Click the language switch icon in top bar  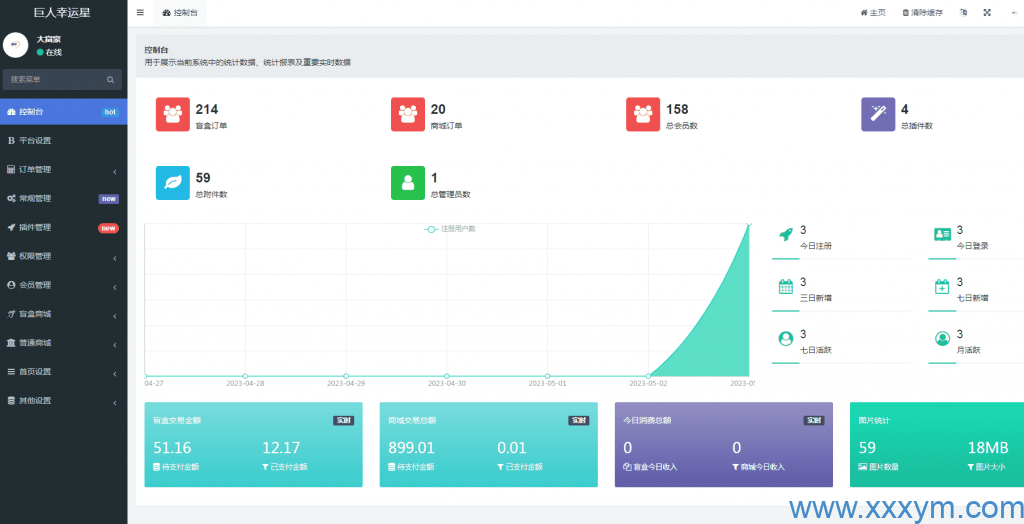pos(963,13)
